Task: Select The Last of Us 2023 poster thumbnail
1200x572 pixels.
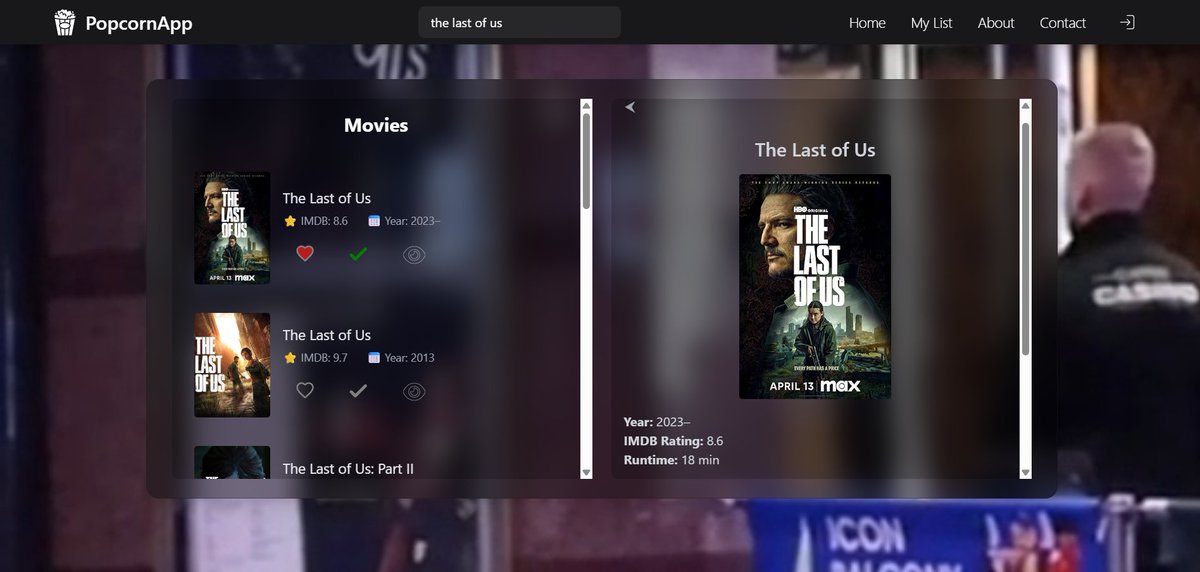Action: [x=232, y=228]
